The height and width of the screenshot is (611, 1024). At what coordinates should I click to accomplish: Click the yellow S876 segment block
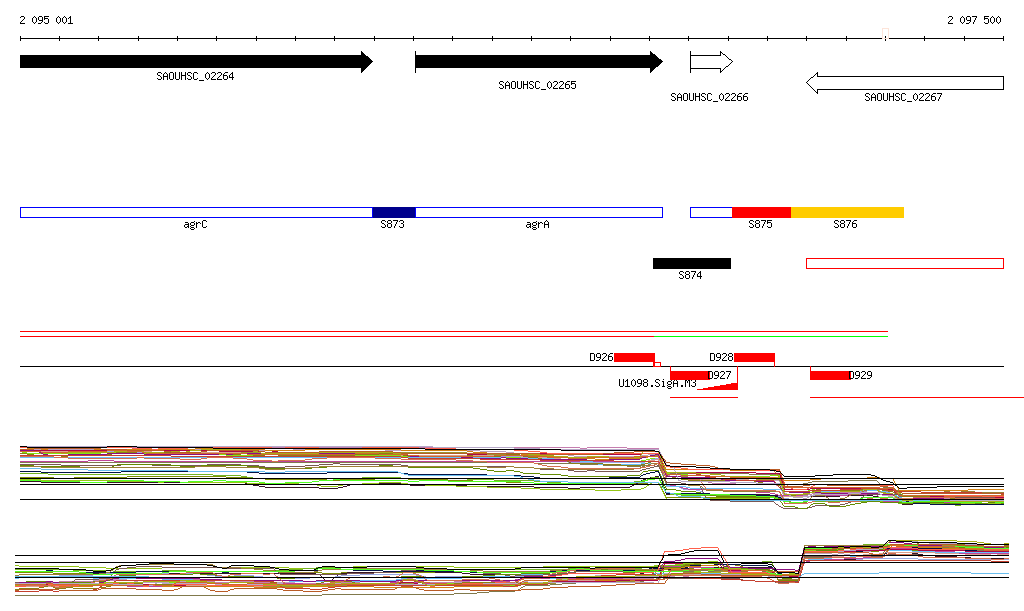point(847,212)
